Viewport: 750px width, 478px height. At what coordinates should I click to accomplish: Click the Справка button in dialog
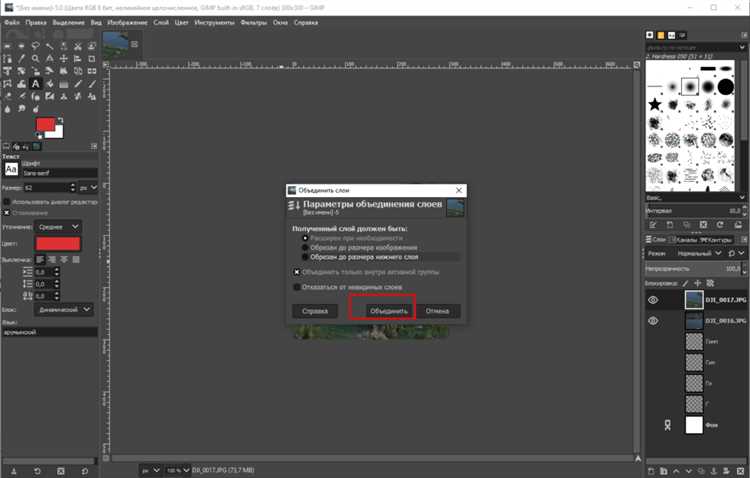[x=315, y=311]
